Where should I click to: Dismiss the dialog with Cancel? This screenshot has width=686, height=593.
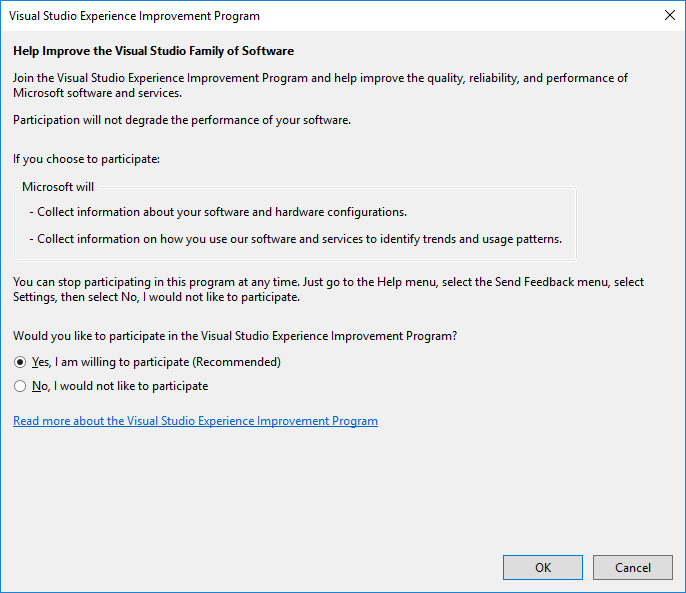633,568
